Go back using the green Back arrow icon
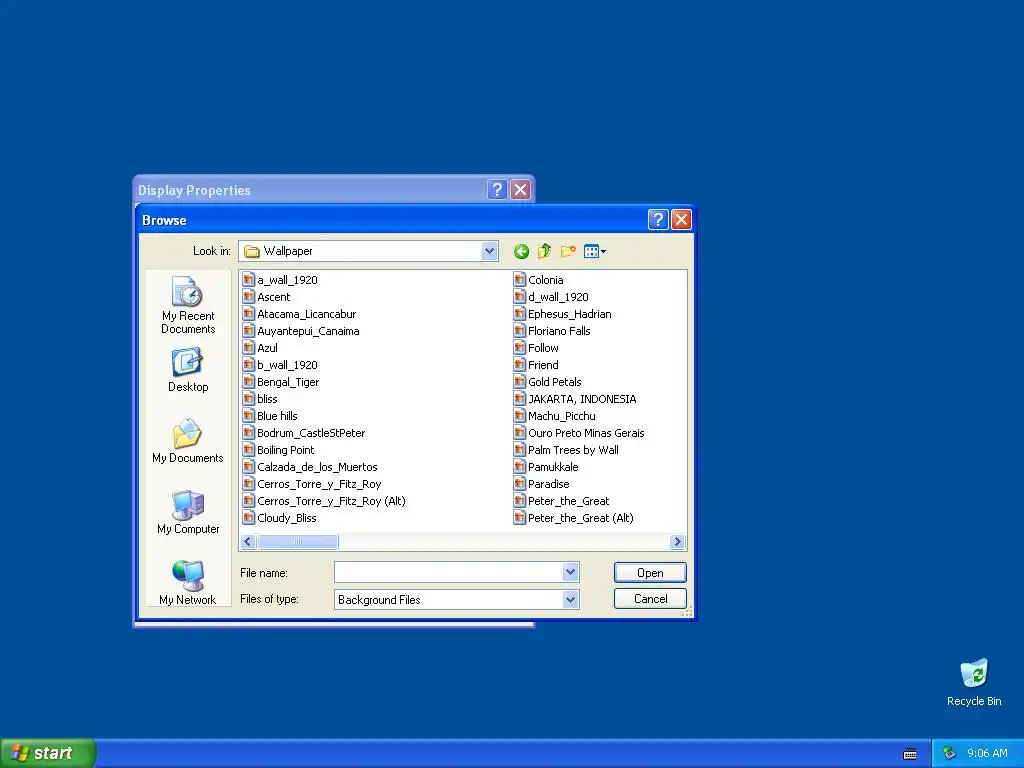The height and width of the screenshot is (768, 1024). coord(521,251)
